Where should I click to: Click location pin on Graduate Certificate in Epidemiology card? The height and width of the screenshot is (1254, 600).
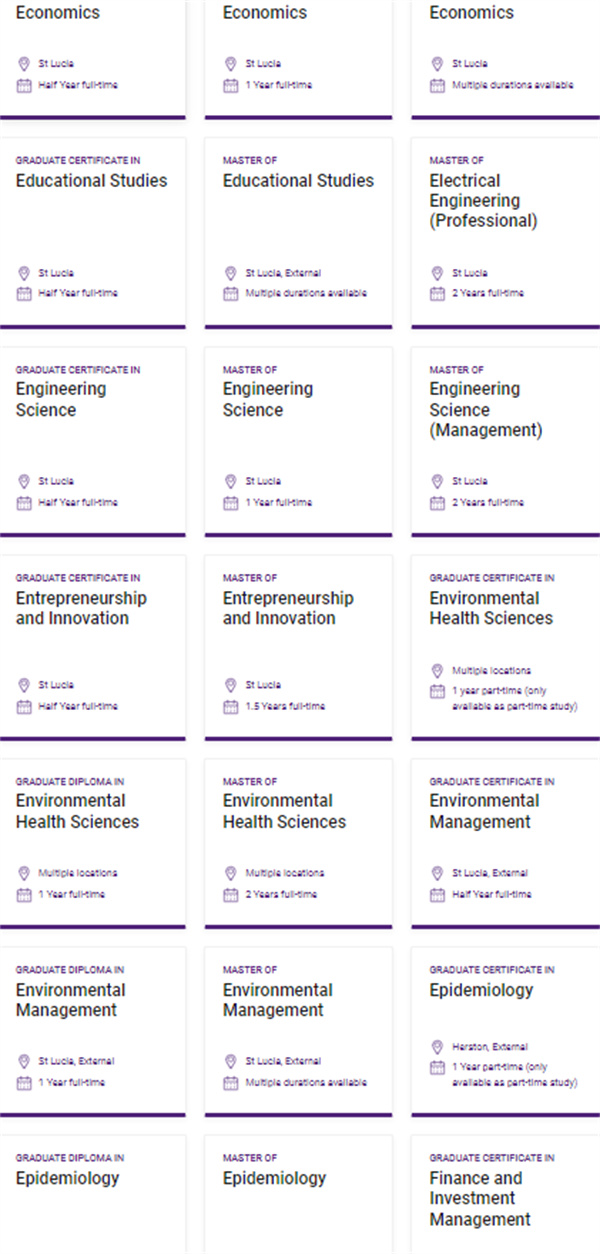pyautogui.click(x=437, y=1046)
